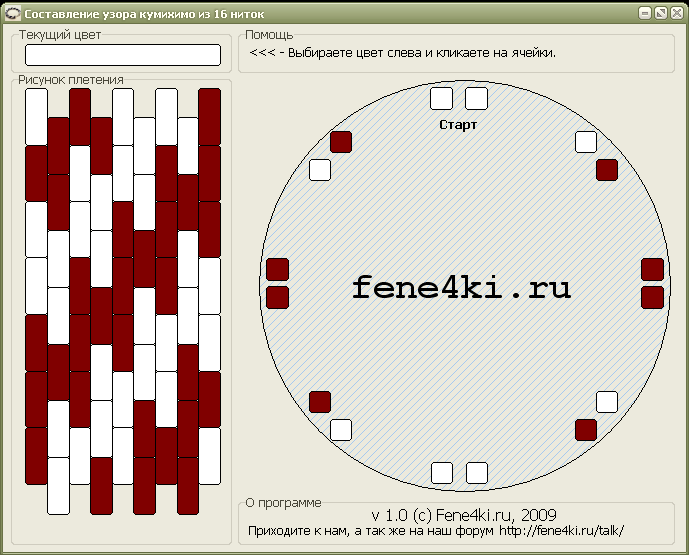689x555 pixels.
Task: Click the topmost dark red cell in last braid column
Action: [210, 116]
